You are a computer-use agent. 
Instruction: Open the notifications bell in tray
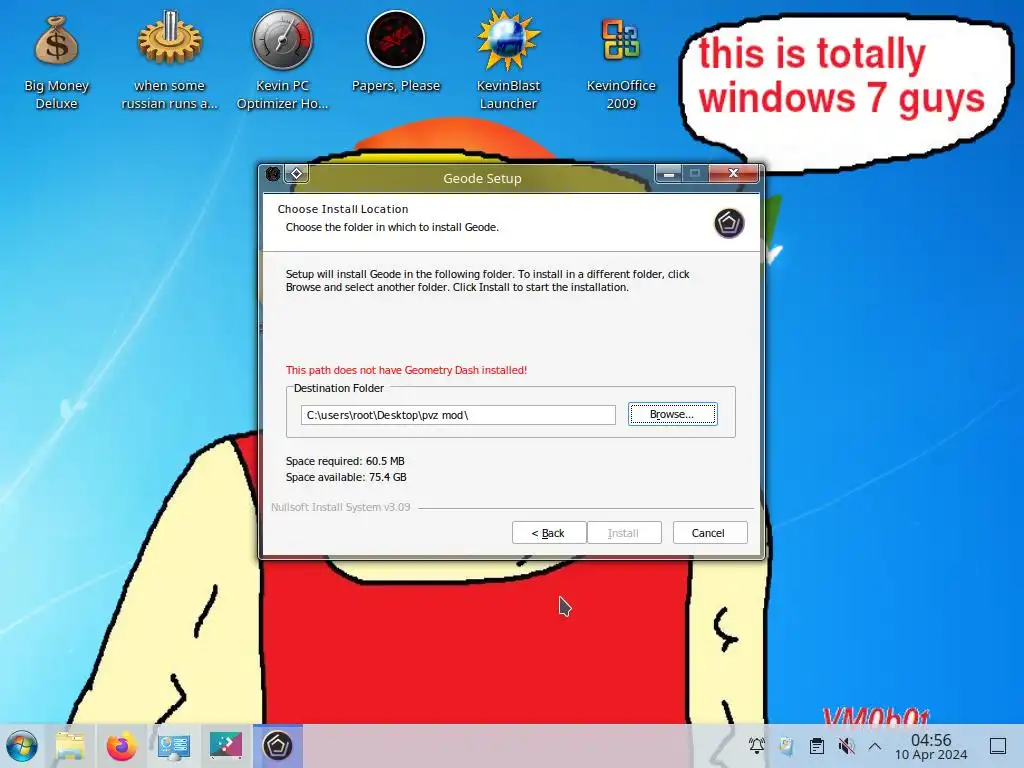pyautogui.click(x=756, y=746)
